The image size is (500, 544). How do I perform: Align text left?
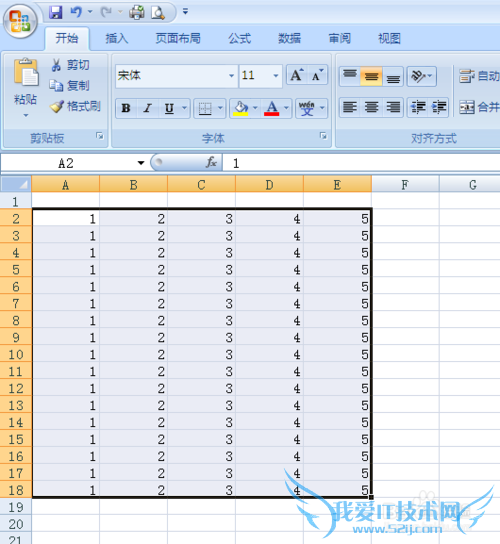click(350, 107)
